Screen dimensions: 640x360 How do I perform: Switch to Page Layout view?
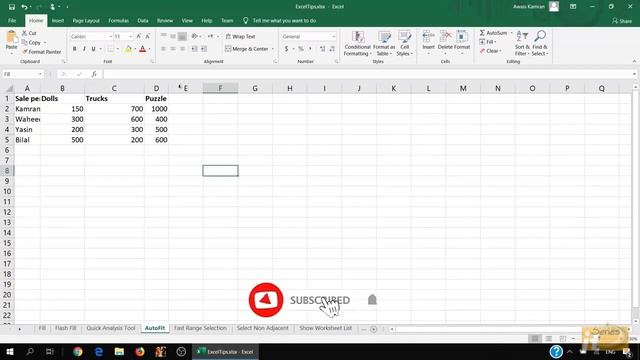pyautogui.click(x=549, y=339)
